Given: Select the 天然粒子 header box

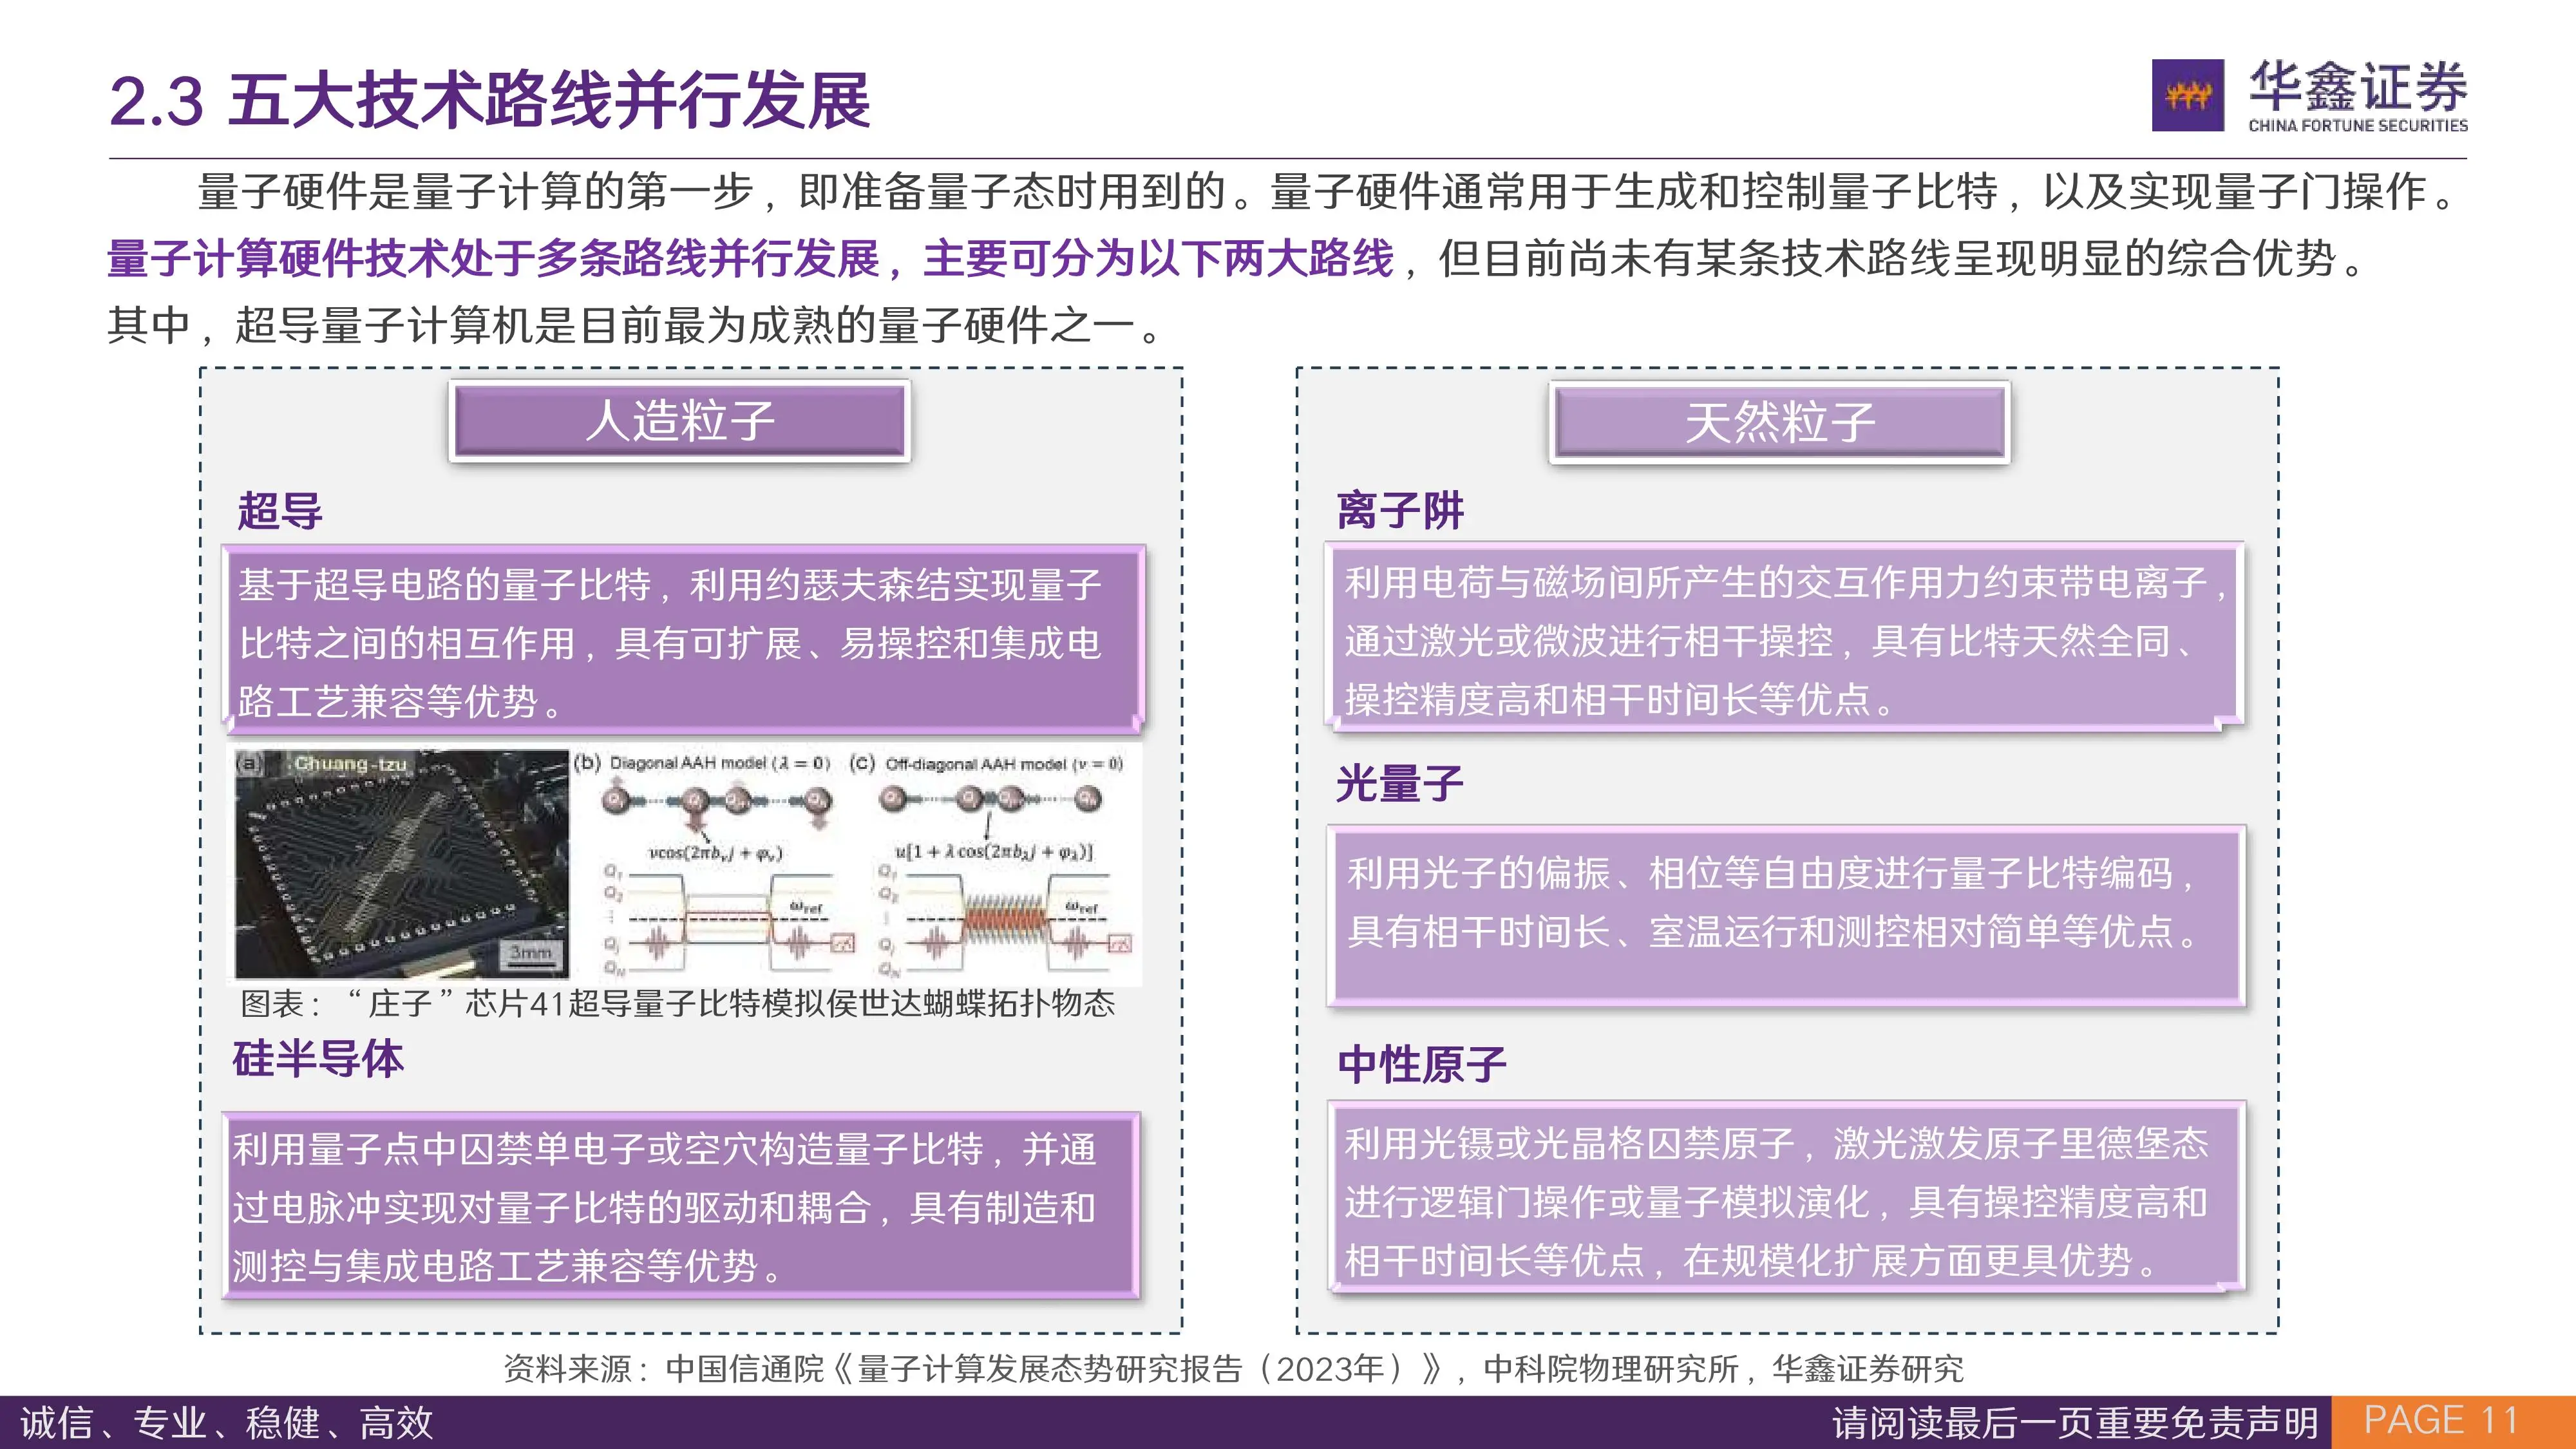Looking at the screenshot, I should click(1779, 422).
